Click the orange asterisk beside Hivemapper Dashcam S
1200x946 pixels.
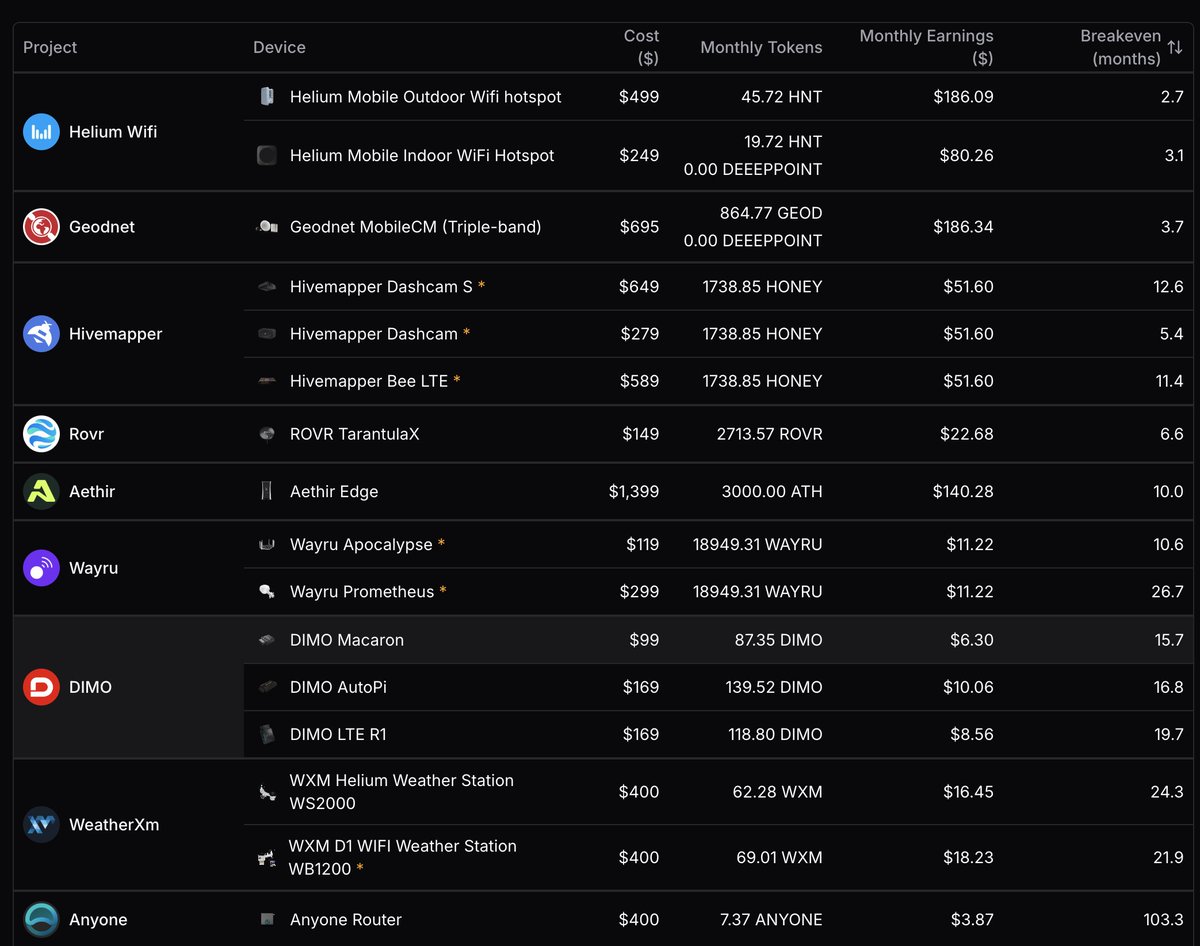pos(481,285)
